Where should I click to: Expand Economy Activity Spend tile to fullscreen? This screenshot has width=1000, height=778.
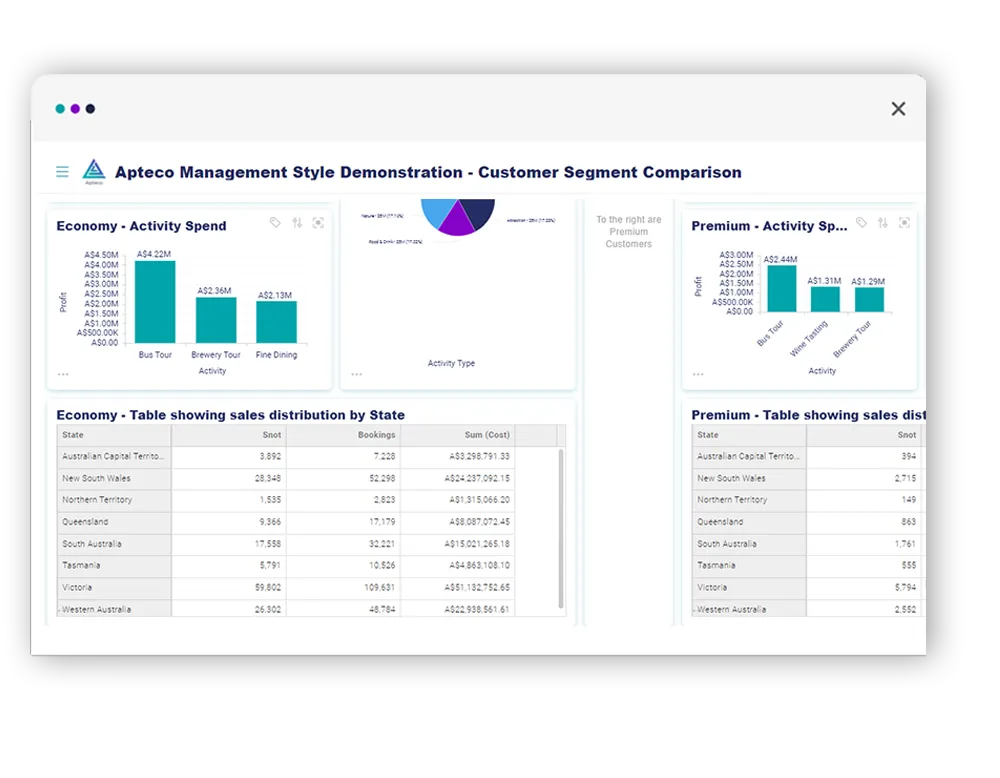click(x=318, y=223)
